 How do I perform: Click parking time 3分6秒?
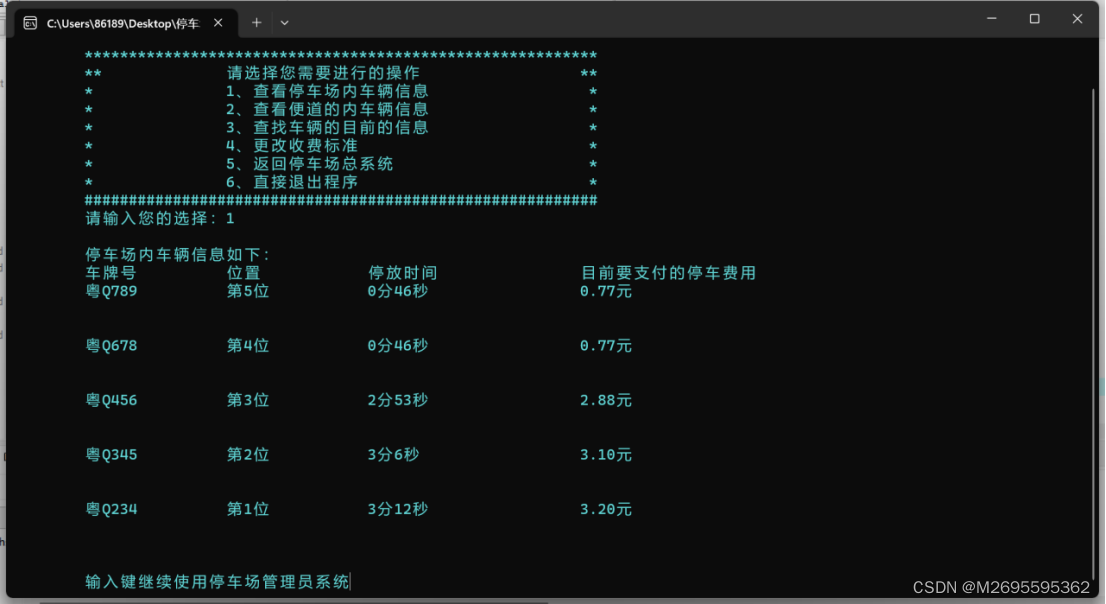click(394, 454)
